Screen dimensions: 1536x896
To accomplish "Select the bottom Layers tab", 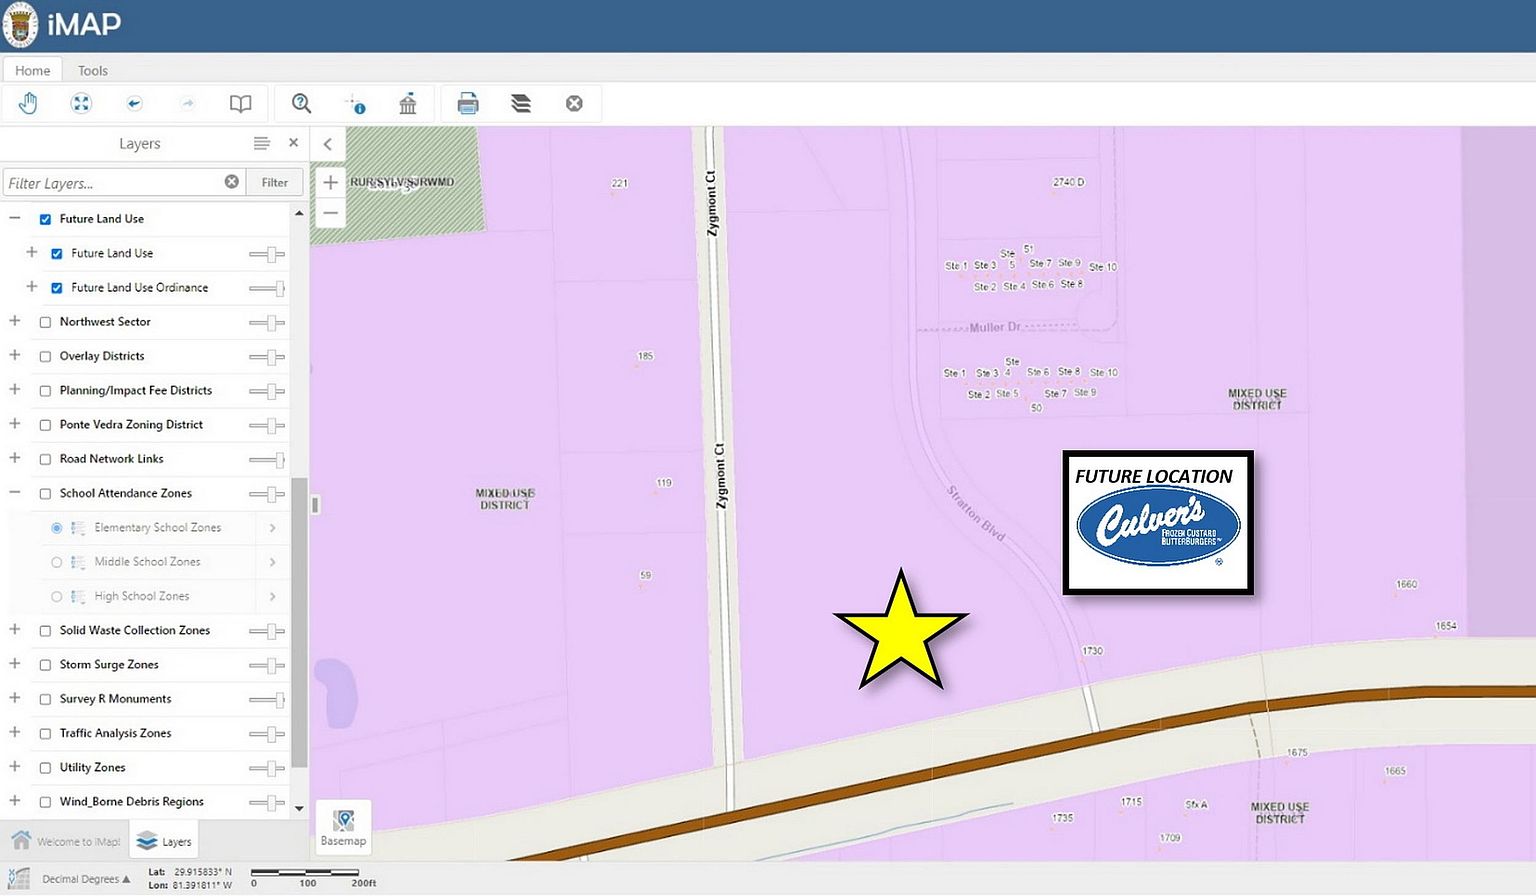I will [164, 841].
